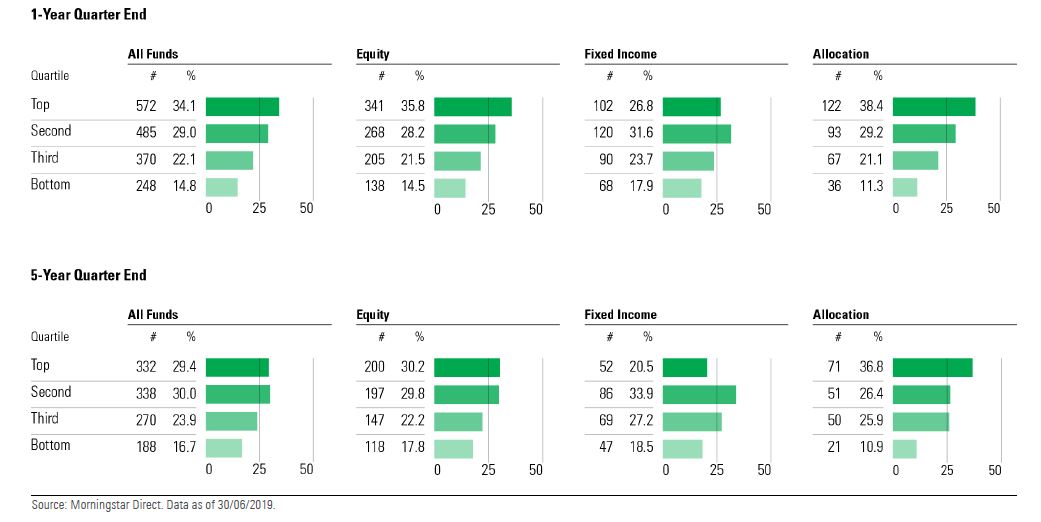Pick the 1-Year Allocation Top quartile bar

[933, 107]
